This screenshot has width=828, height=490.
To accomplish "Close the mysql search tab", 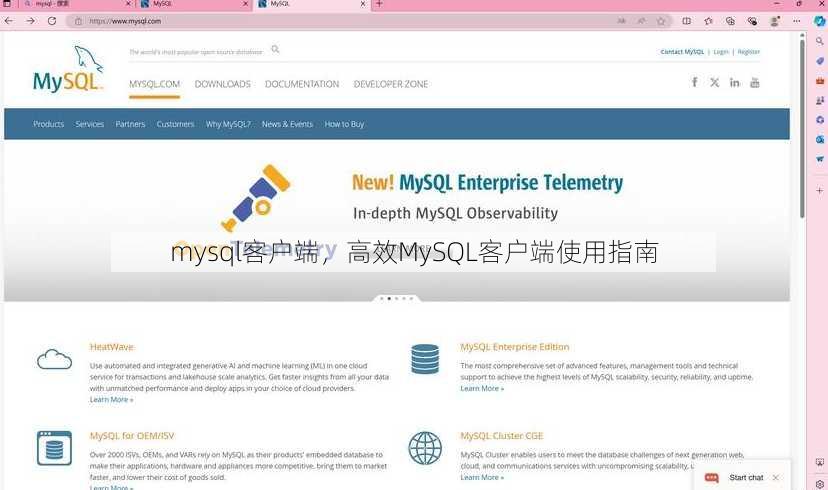I will (128, 4).
